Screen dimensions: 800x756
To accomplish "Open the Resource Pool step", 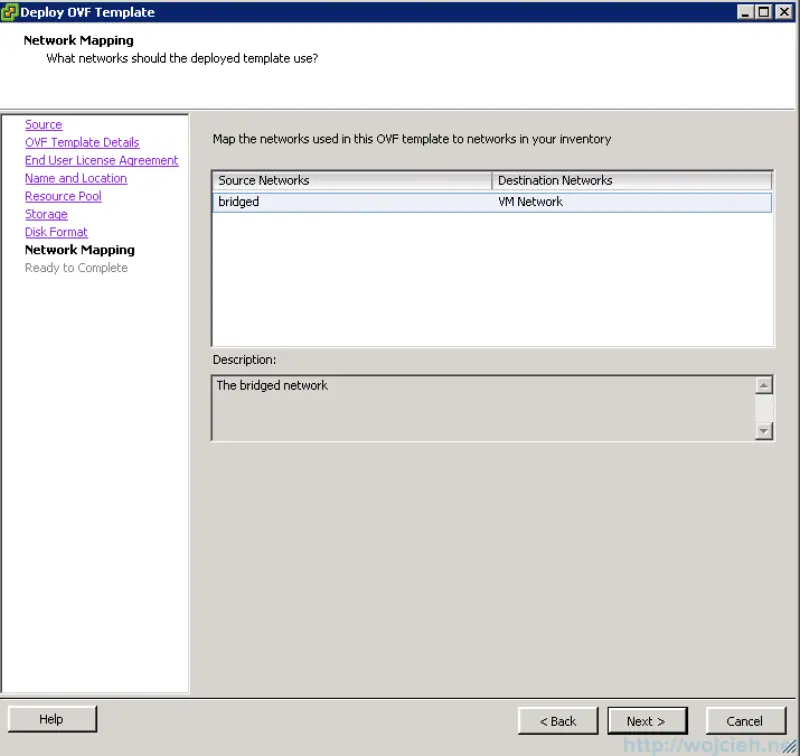I will click(63, 196).
